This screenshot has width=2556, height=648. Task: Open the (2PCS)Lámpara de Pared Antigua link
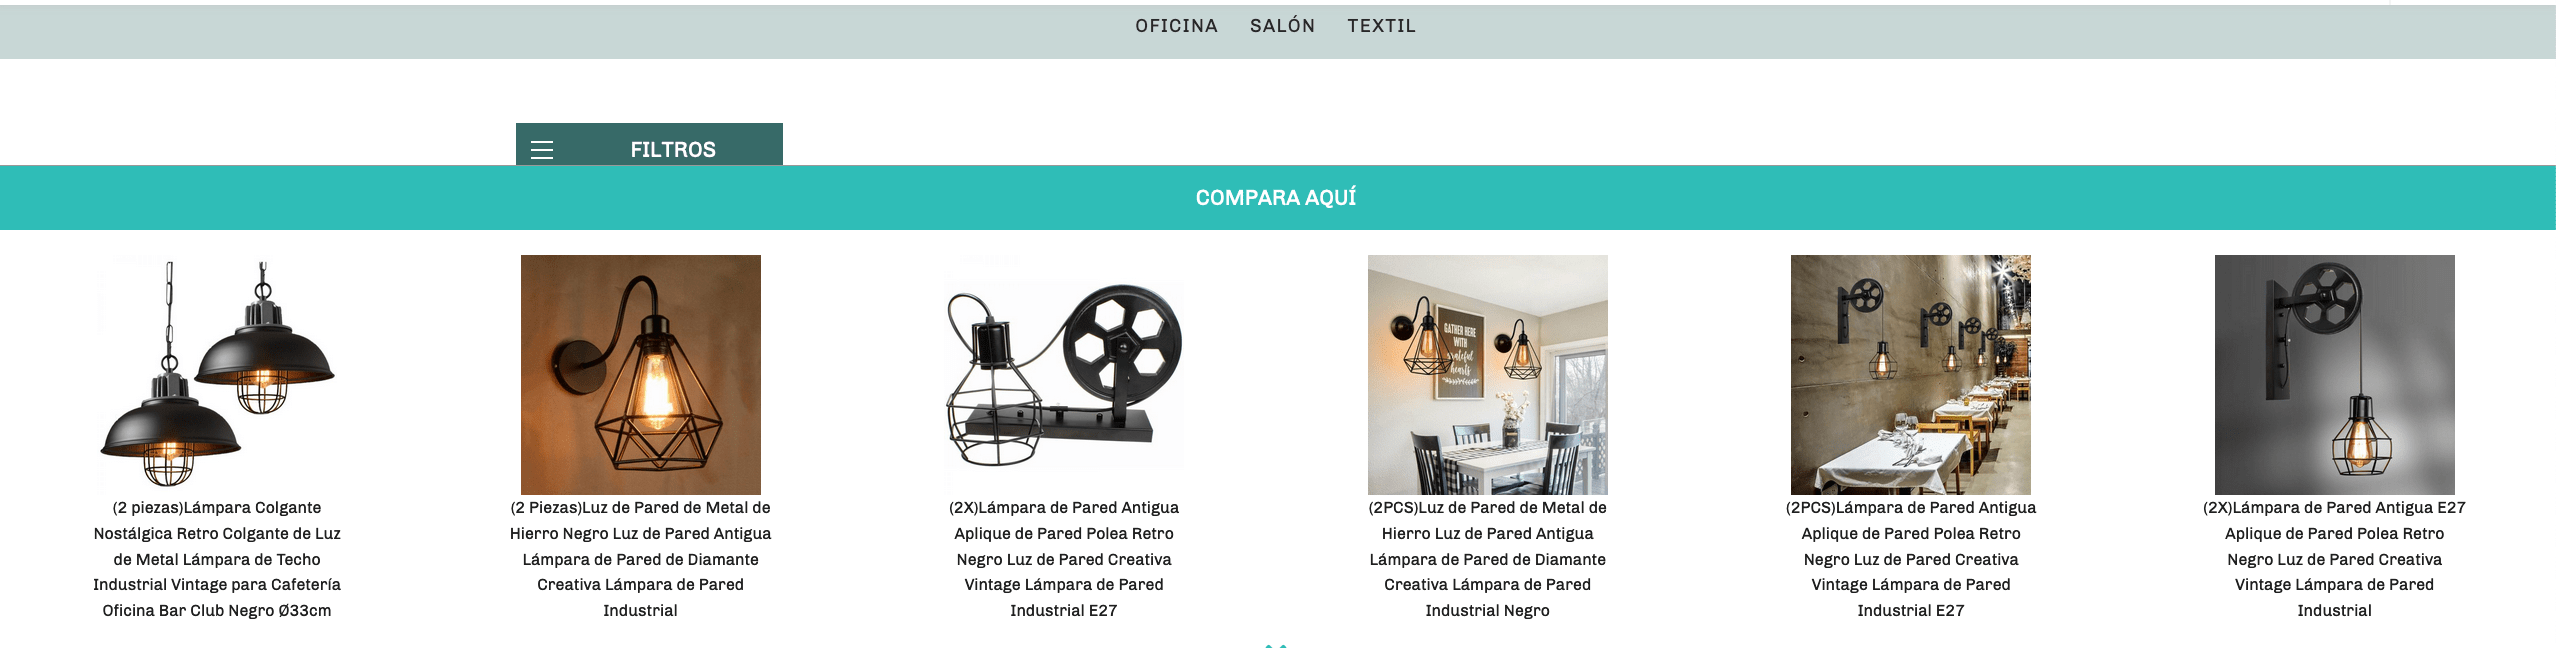[1911, 559]
